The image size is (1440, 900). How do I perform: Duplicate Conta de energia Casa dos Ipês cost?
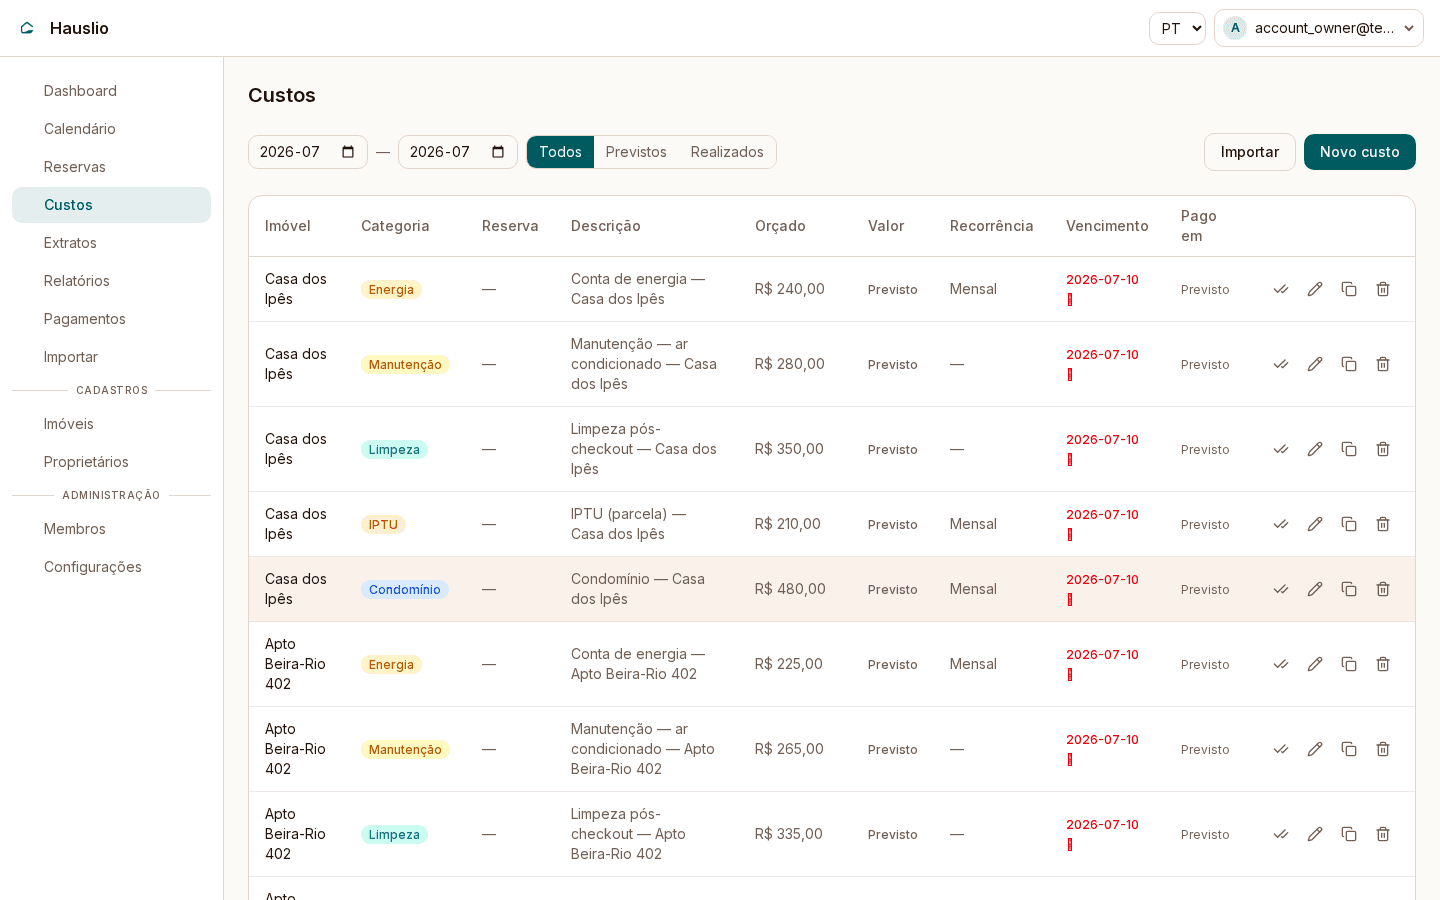[x=1349, y=289]
